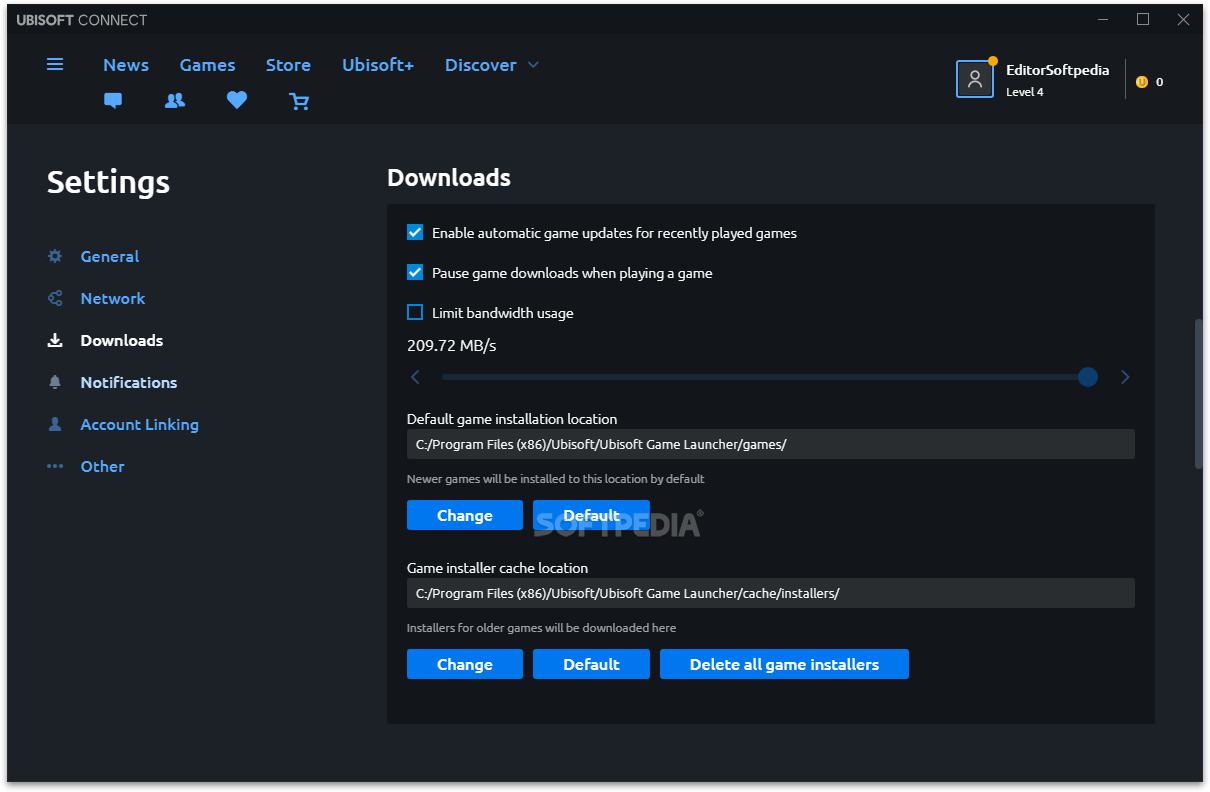The width and height of the screenshot is (1210, 792).
Task: Open the Ubisoft+ tab
Action: click(x=378, y=65)
